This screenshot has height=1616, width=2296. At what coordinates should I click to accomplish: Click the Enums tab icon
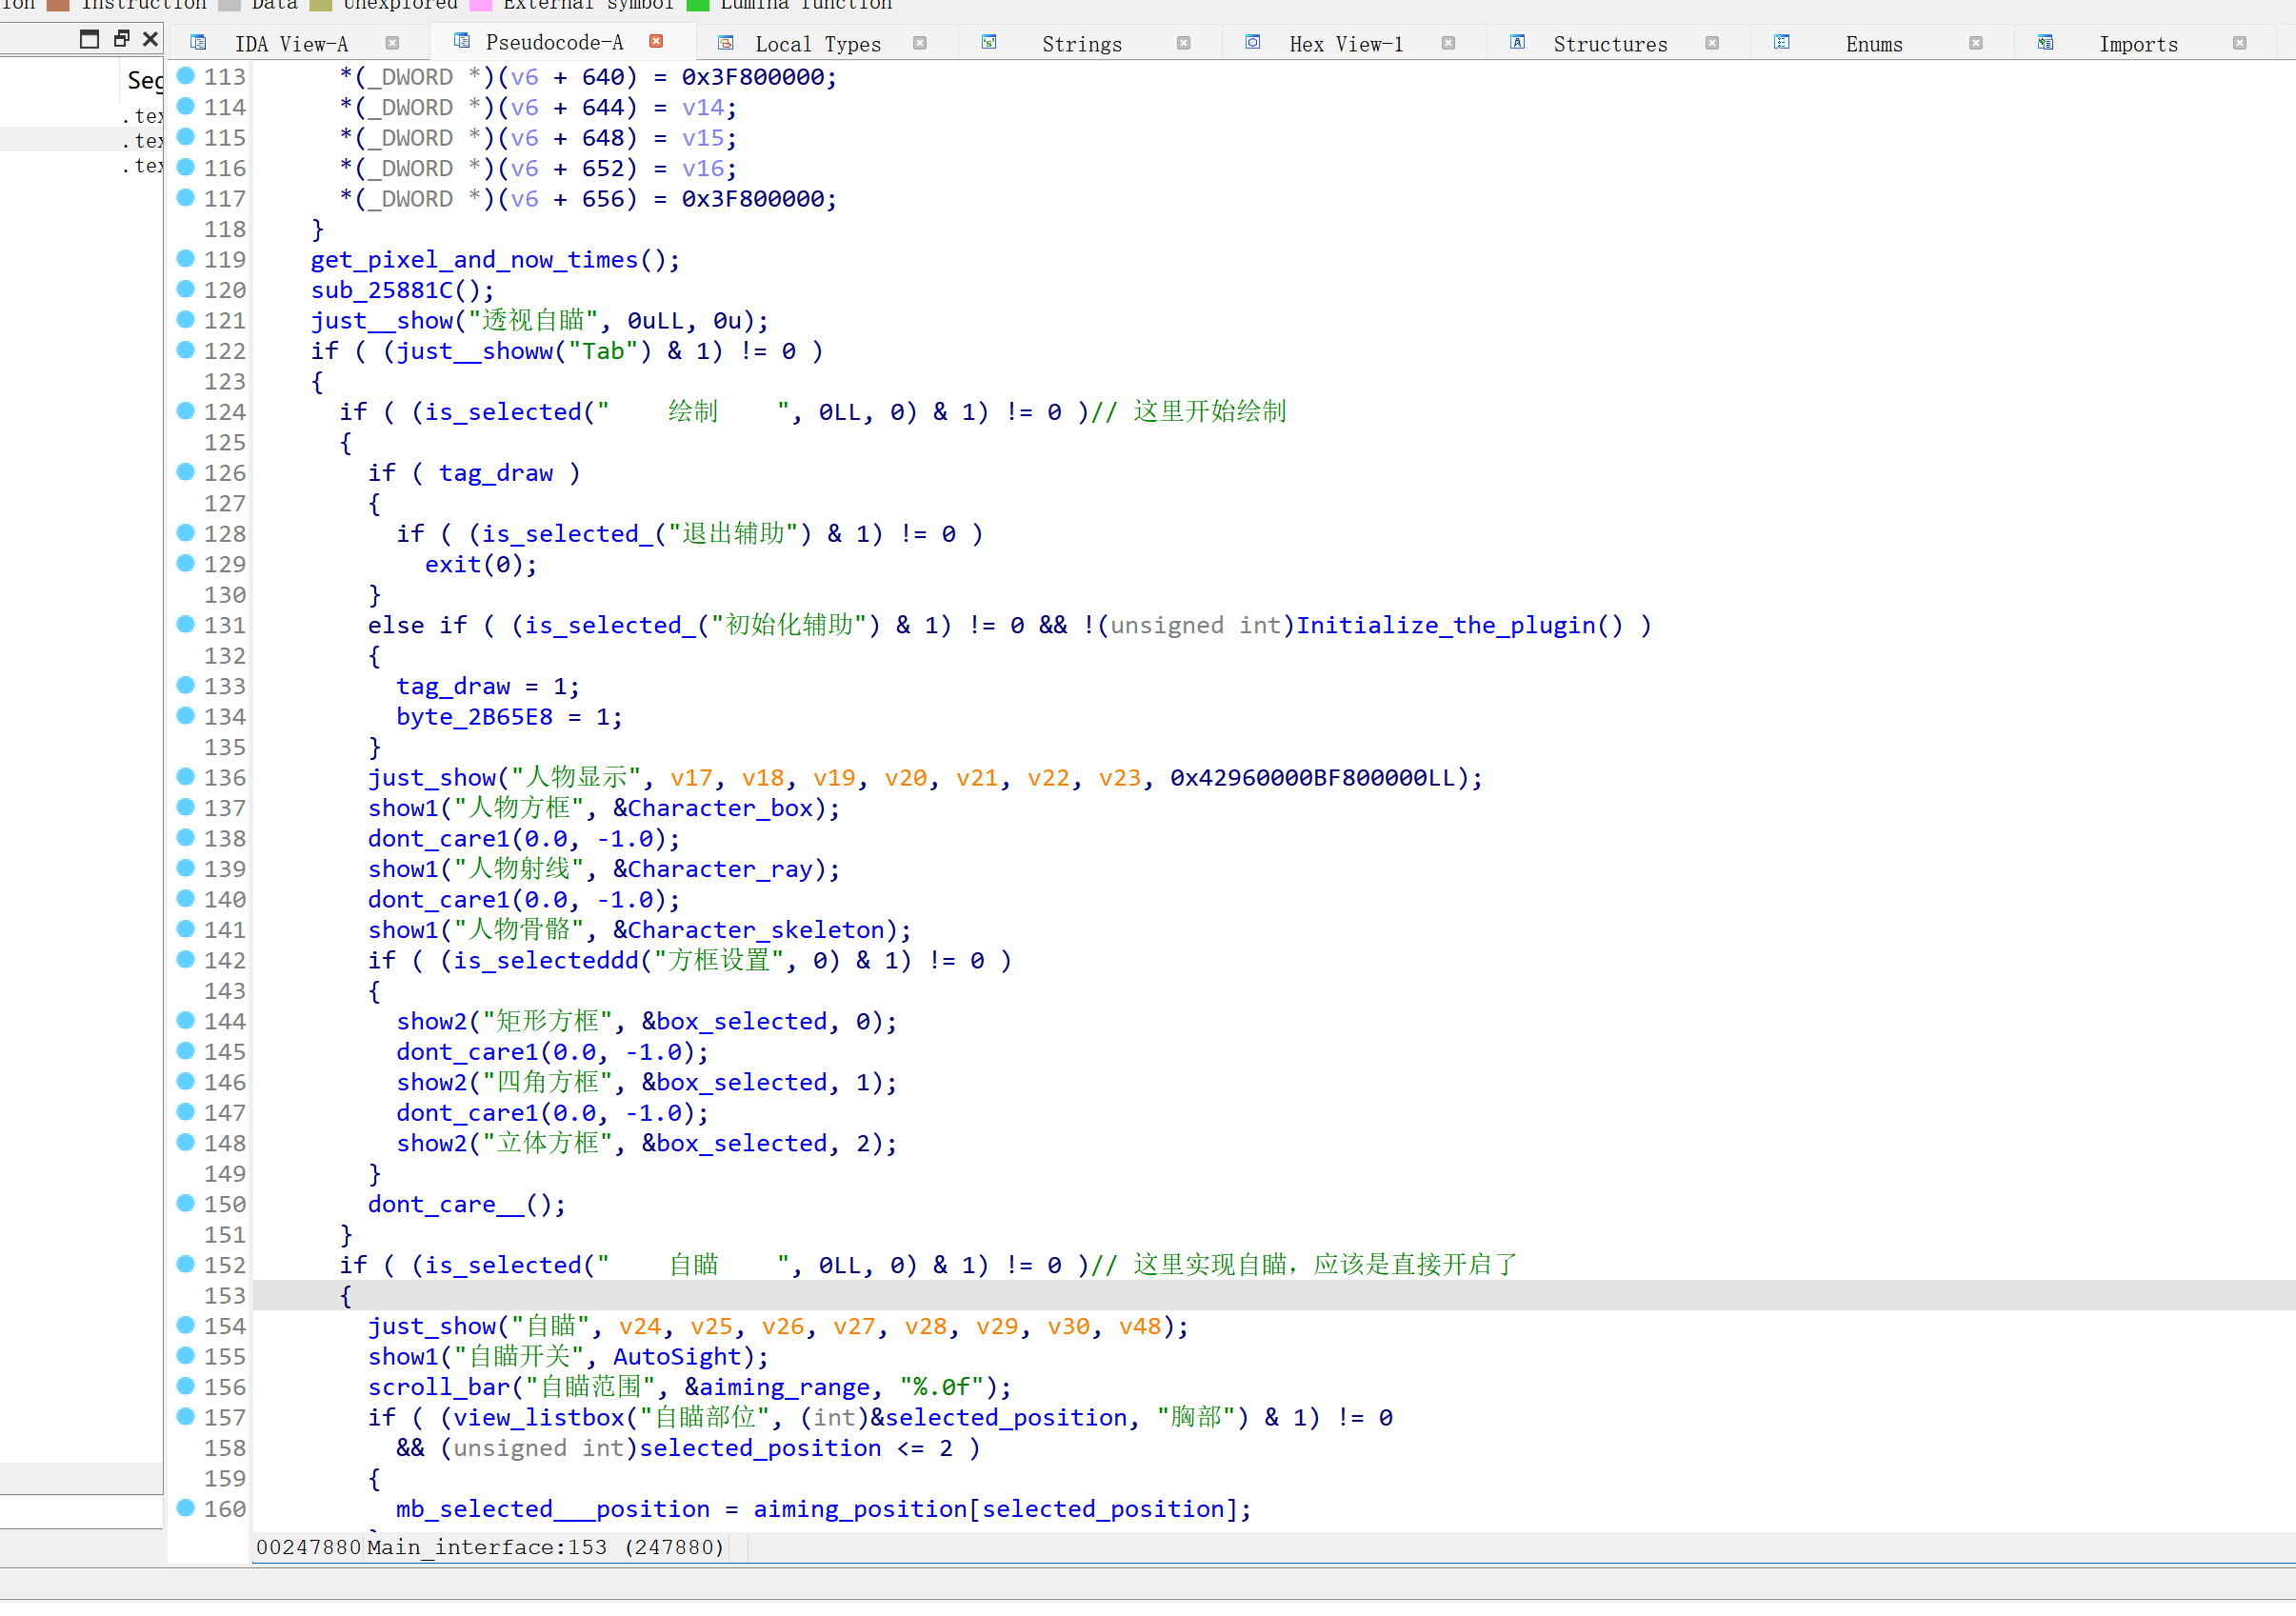1781,43
